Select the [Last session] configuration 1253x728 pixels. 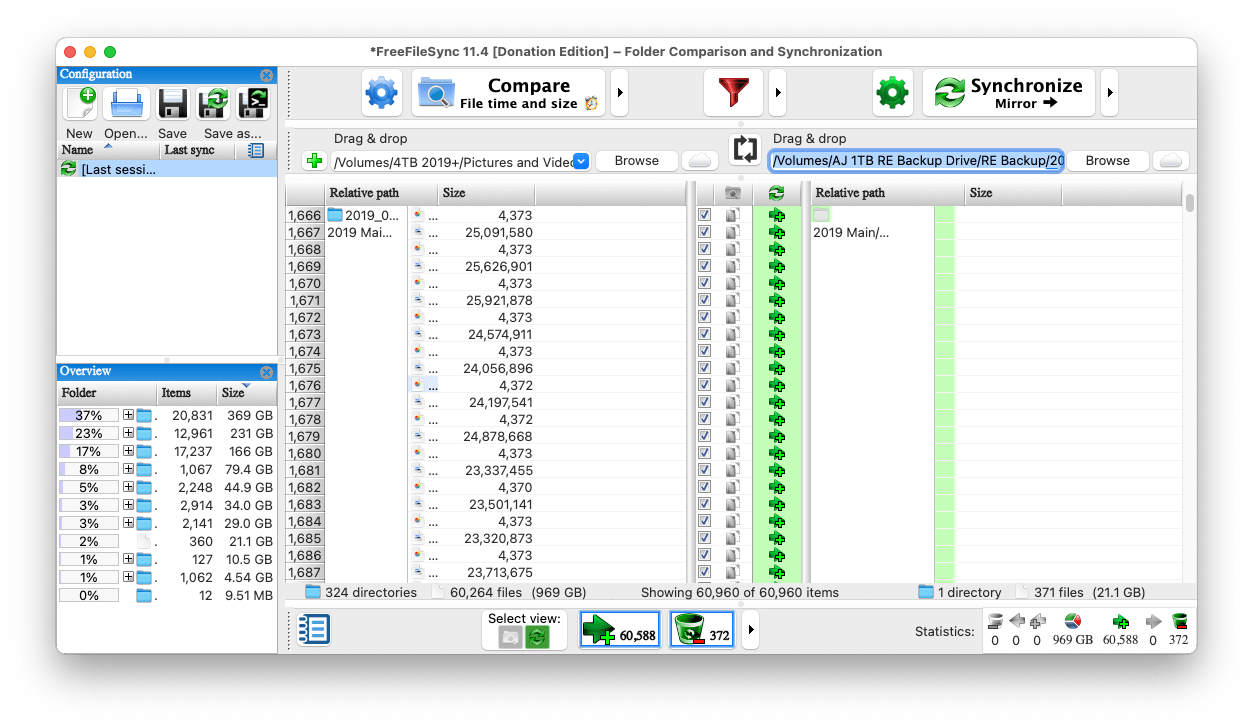click(x=167, y=169)
